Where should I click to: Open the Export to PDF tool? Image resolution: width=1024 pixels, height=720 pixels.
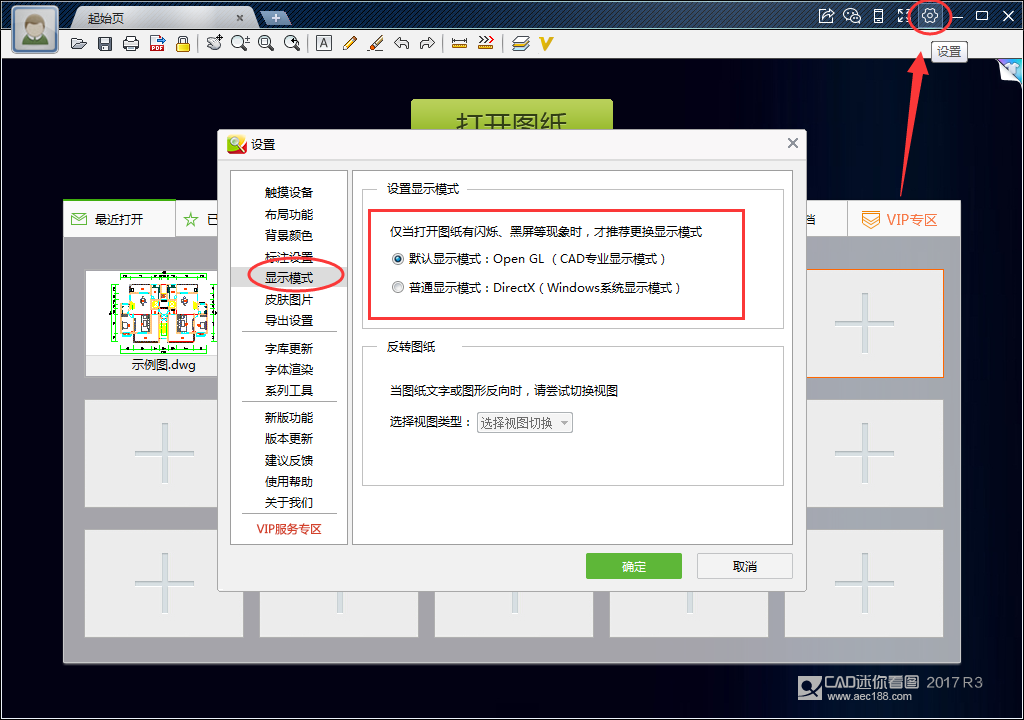[156, 43]
